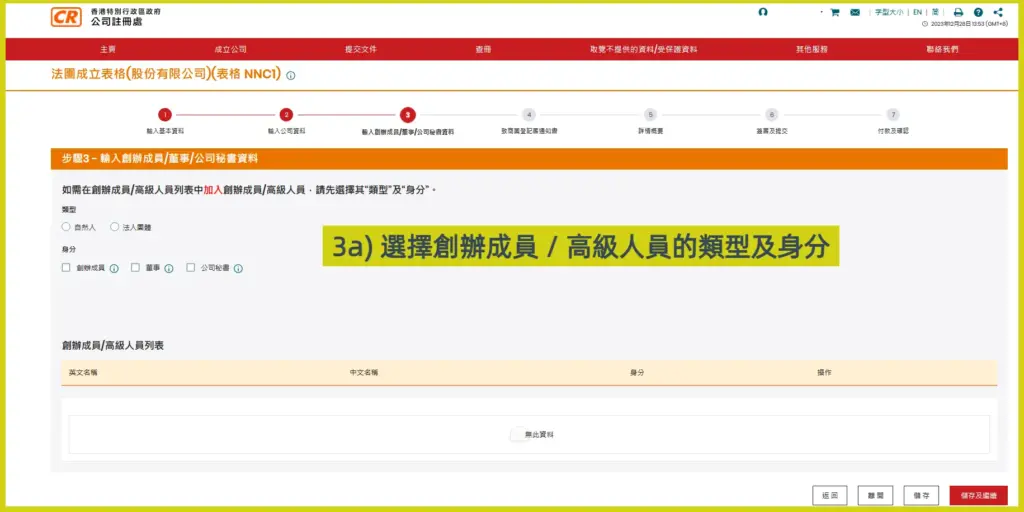Click info icon next to 表格 NNC1 title
The image size is (1024, 512).
pyautogui.click(x=291, y=75)
